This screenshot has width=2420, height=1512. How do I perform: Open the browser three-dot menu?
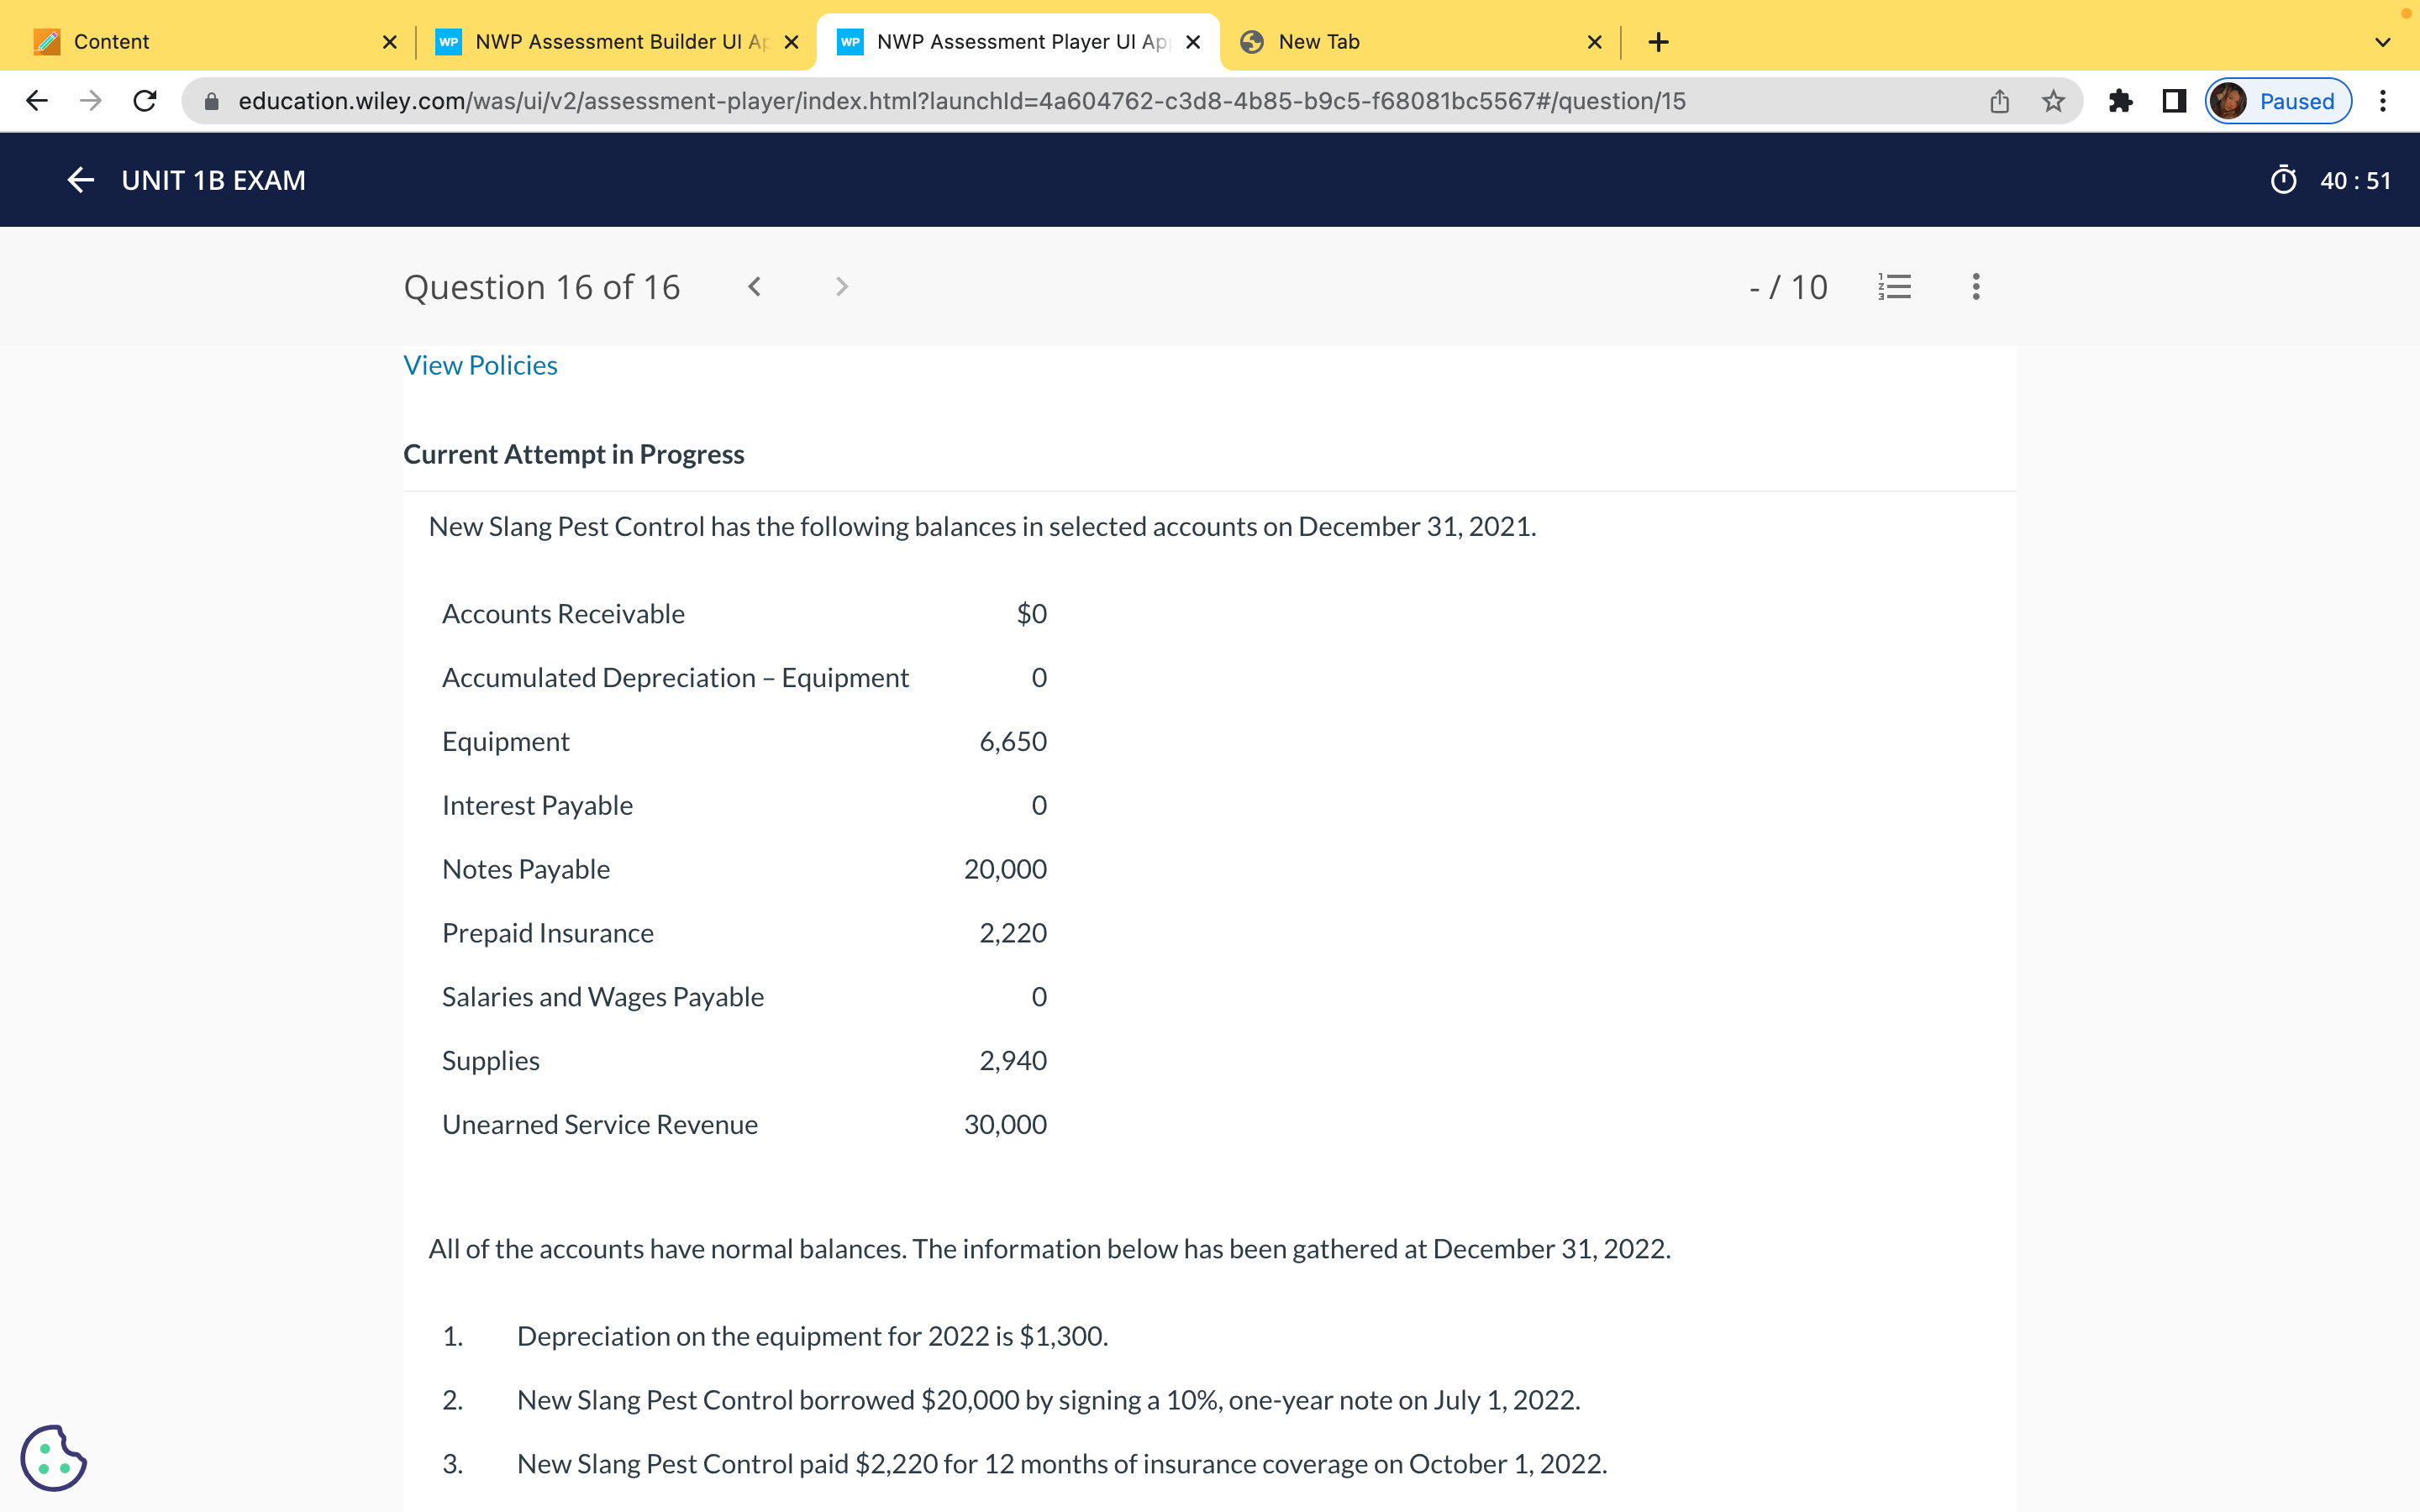(2384, 101)
